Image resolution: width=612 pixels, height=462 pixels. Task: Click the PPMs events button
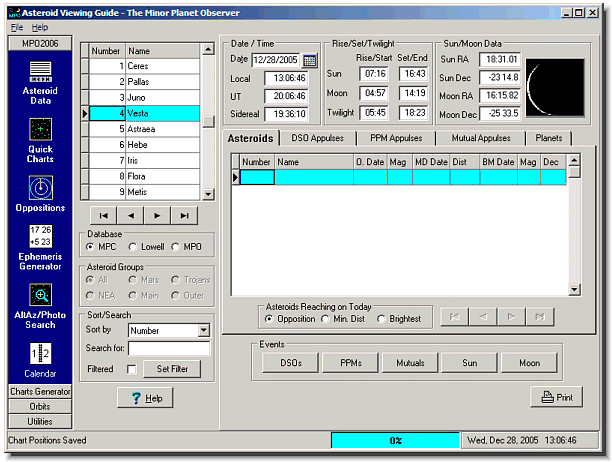[350, 363]
